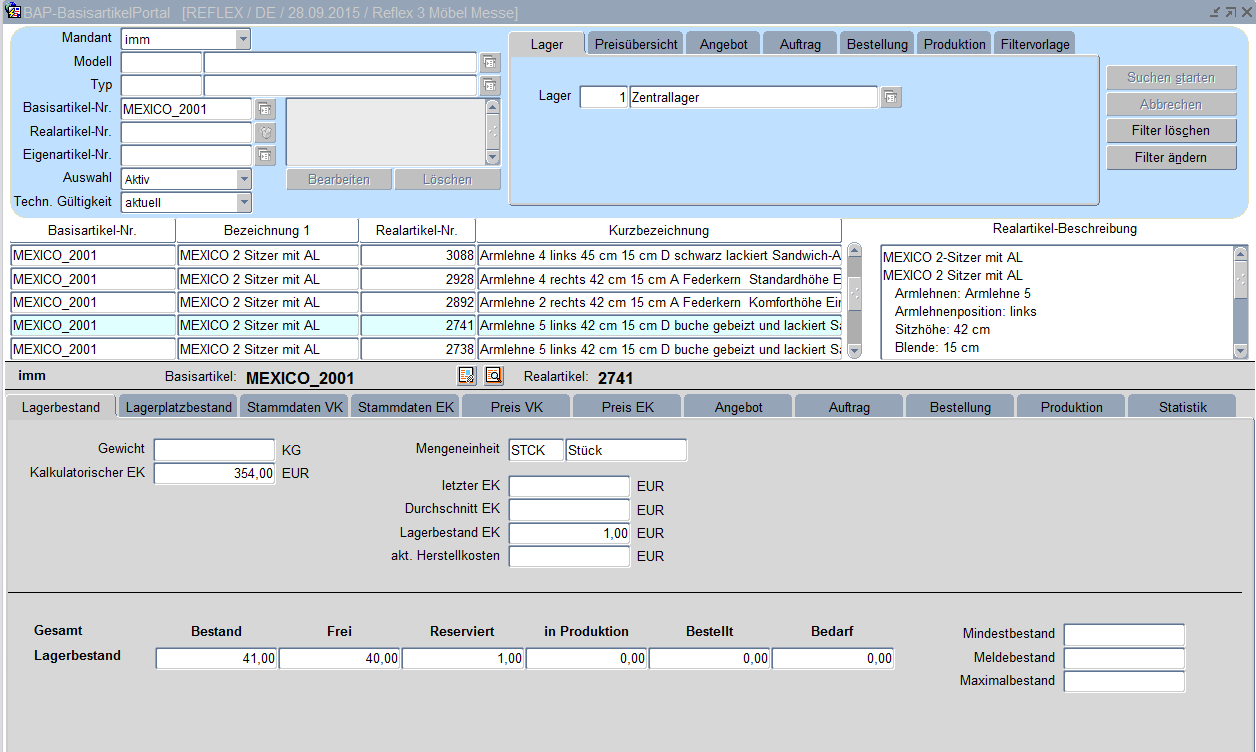Expand the Mandant dropdown

tap(243, 39)
